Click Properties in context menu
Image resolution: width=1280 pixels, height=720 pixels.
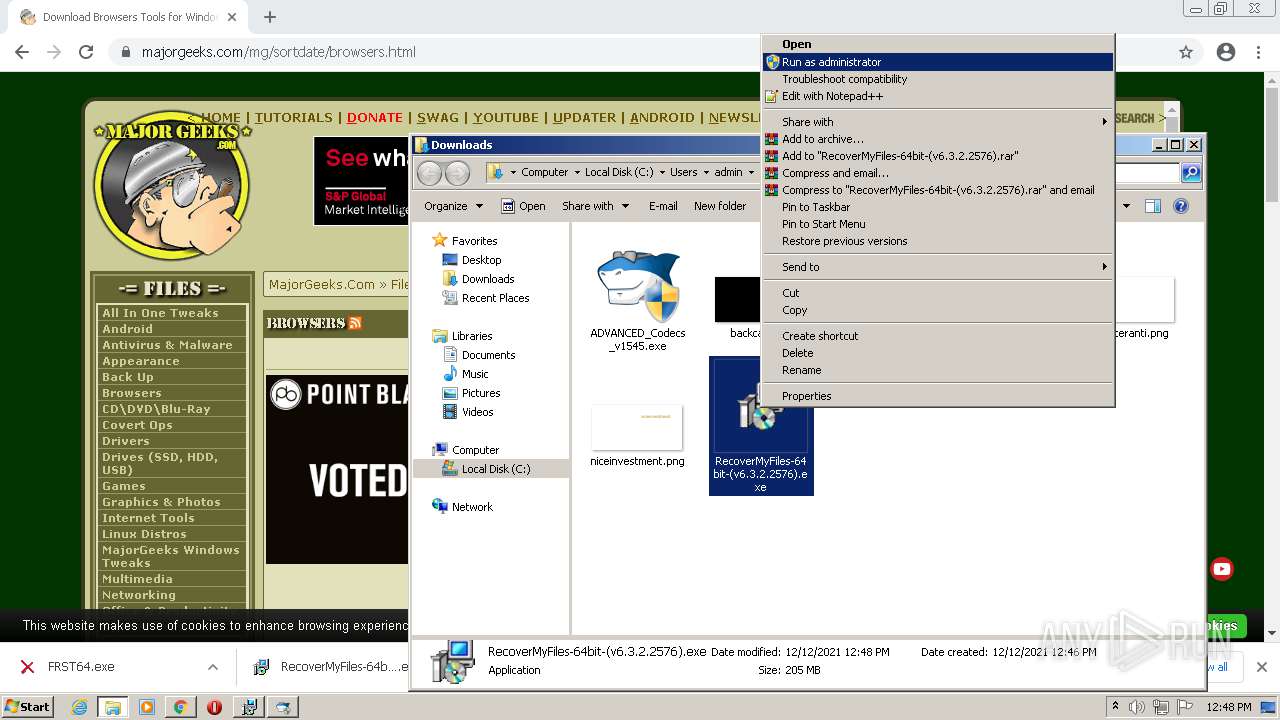[938, 396]
